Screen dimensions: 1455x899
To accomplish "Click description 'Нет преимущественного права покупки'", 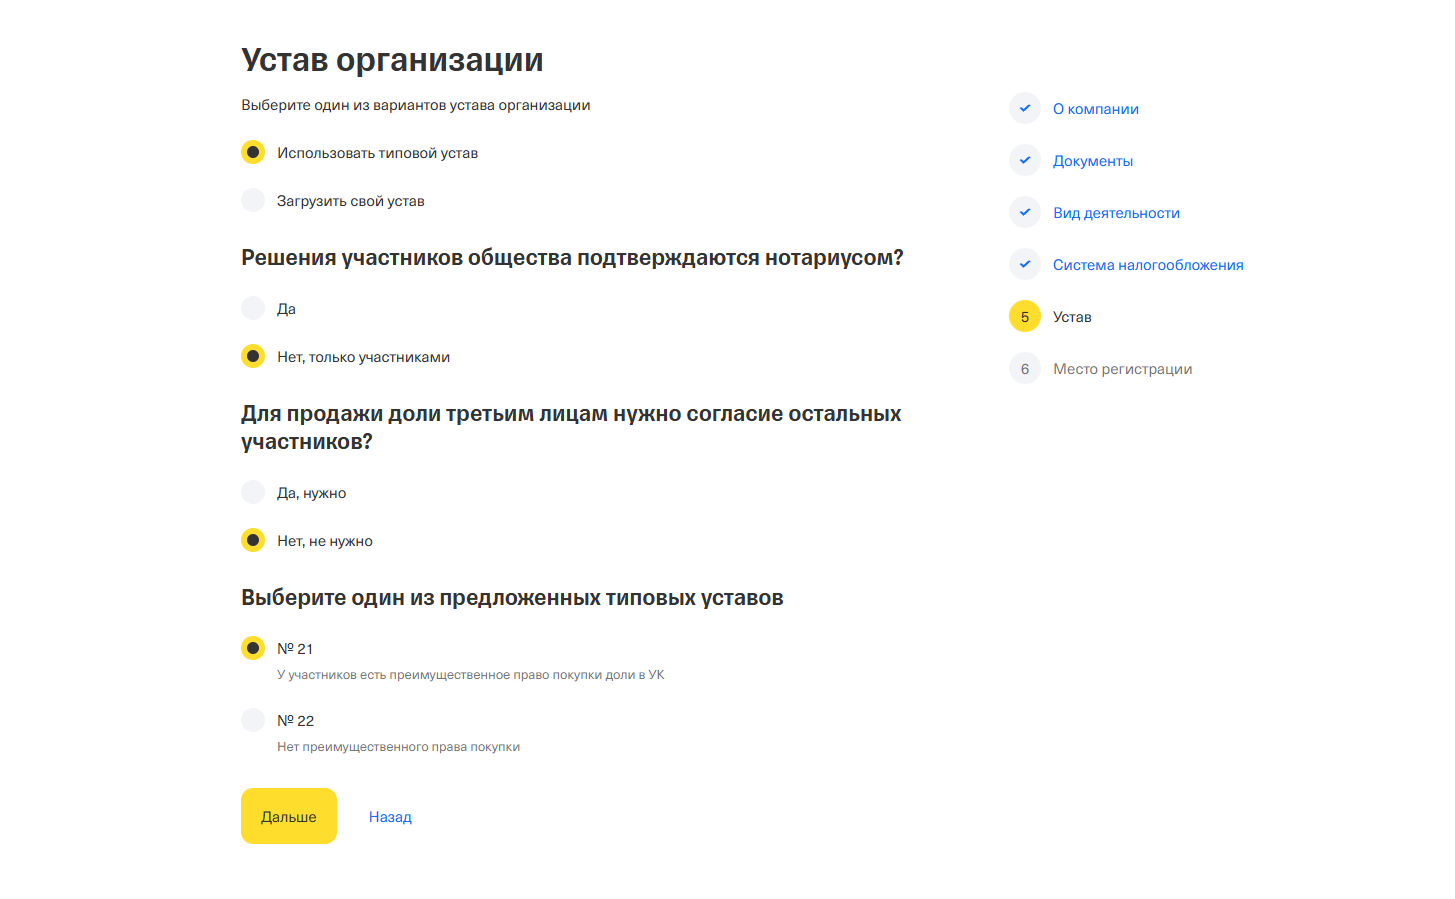I will (x=398, y=747).
